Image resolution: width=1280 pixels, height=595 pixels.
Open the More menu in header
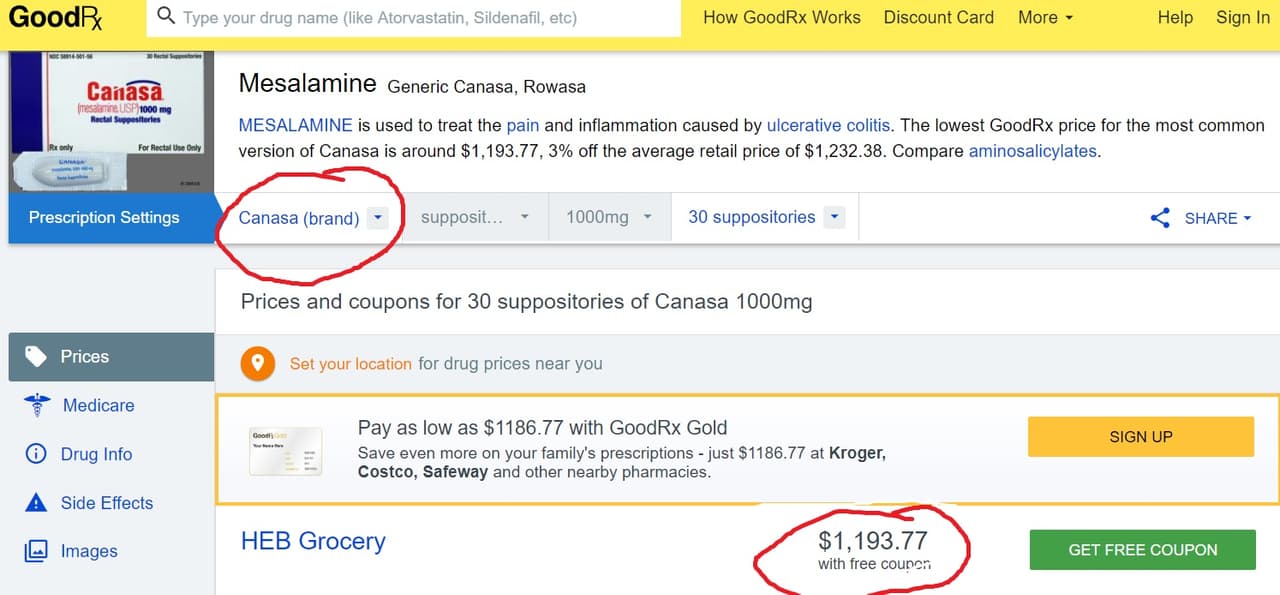point(1045,18)
